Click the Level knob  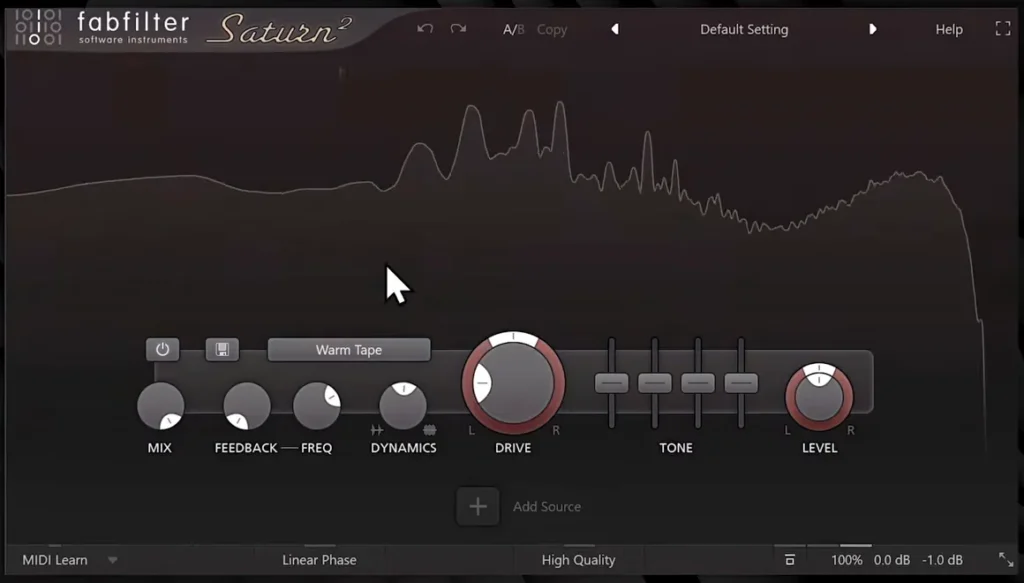pyautogui.click(x=819, y=398)
